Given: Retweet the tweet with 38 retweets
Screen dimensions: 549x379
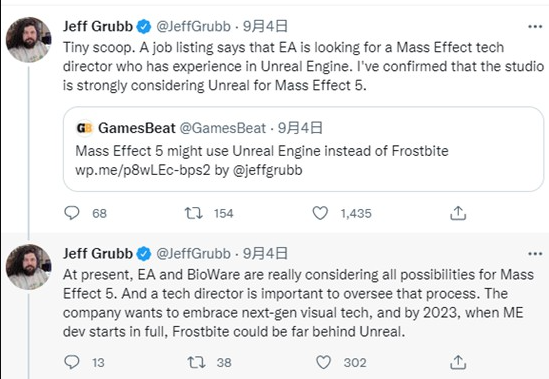Looking at the screenshot, I should point(196,362).
